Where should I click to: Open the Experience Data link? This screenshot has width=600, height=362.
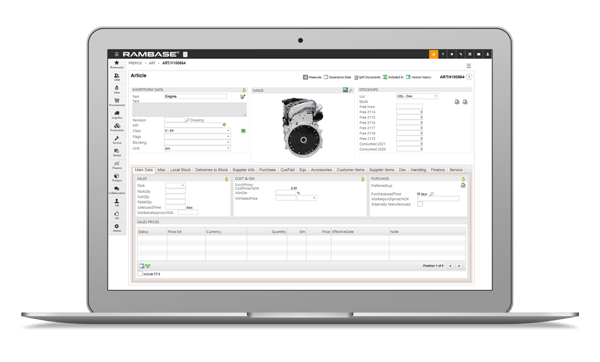click(337, 77)
